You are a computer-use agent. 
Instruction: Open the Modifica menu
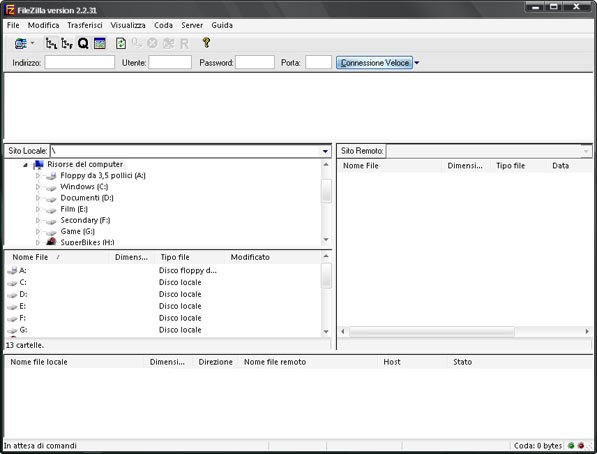pyautogui.click(x=43, y=25)
